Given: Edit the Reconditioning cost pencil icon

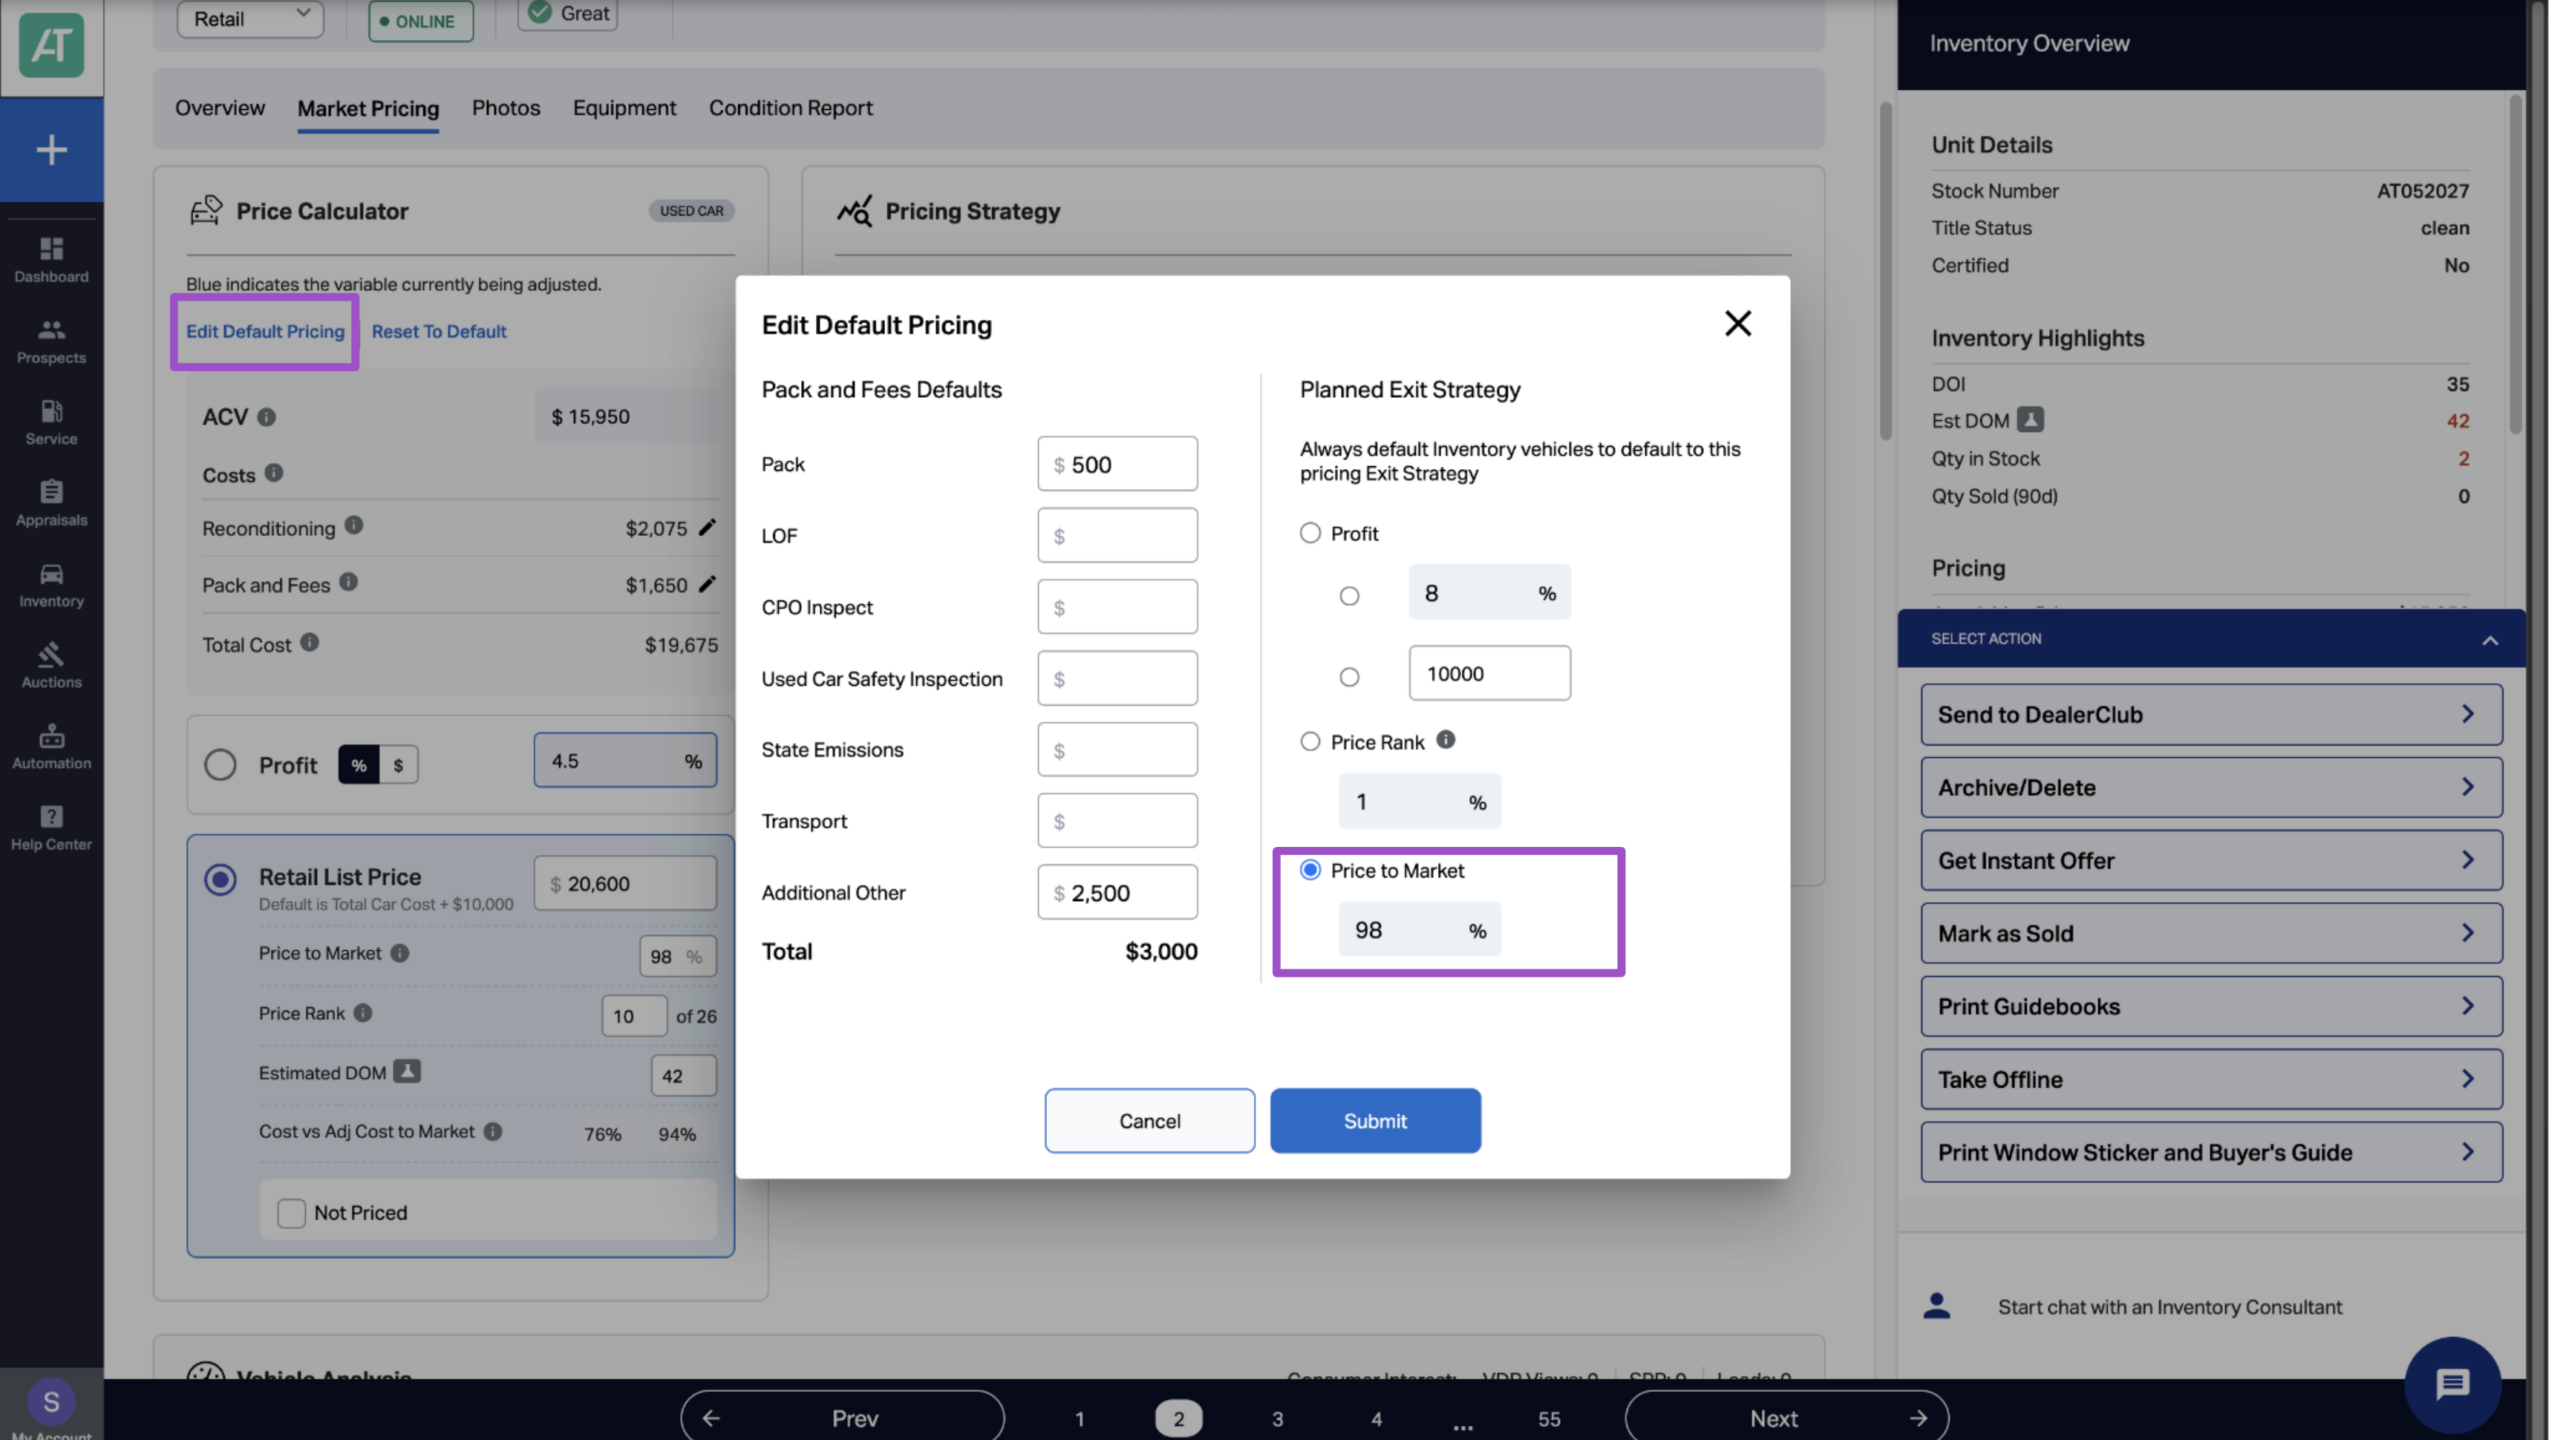Looking at the screenshot, I should (x=707, y=527).
